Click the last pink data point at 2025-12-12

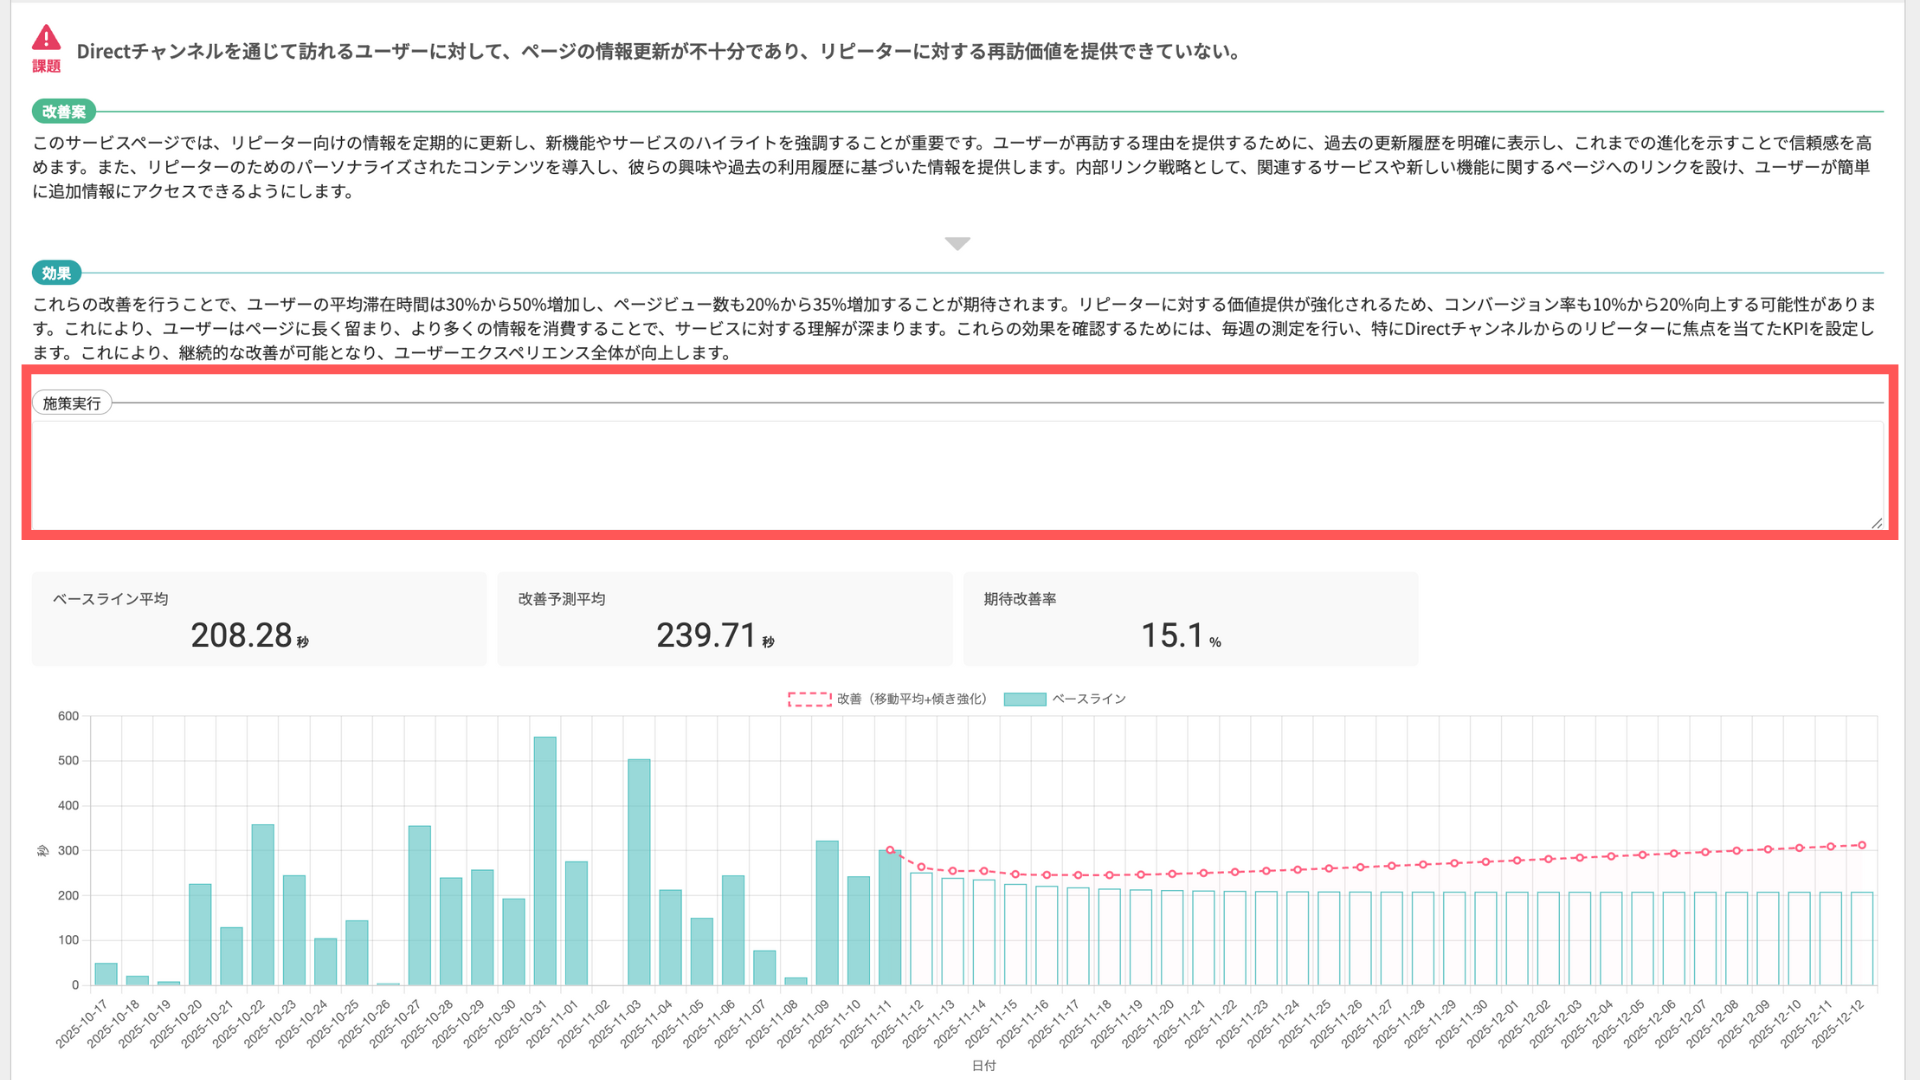pyautogui.click(x=1862, y=845)
